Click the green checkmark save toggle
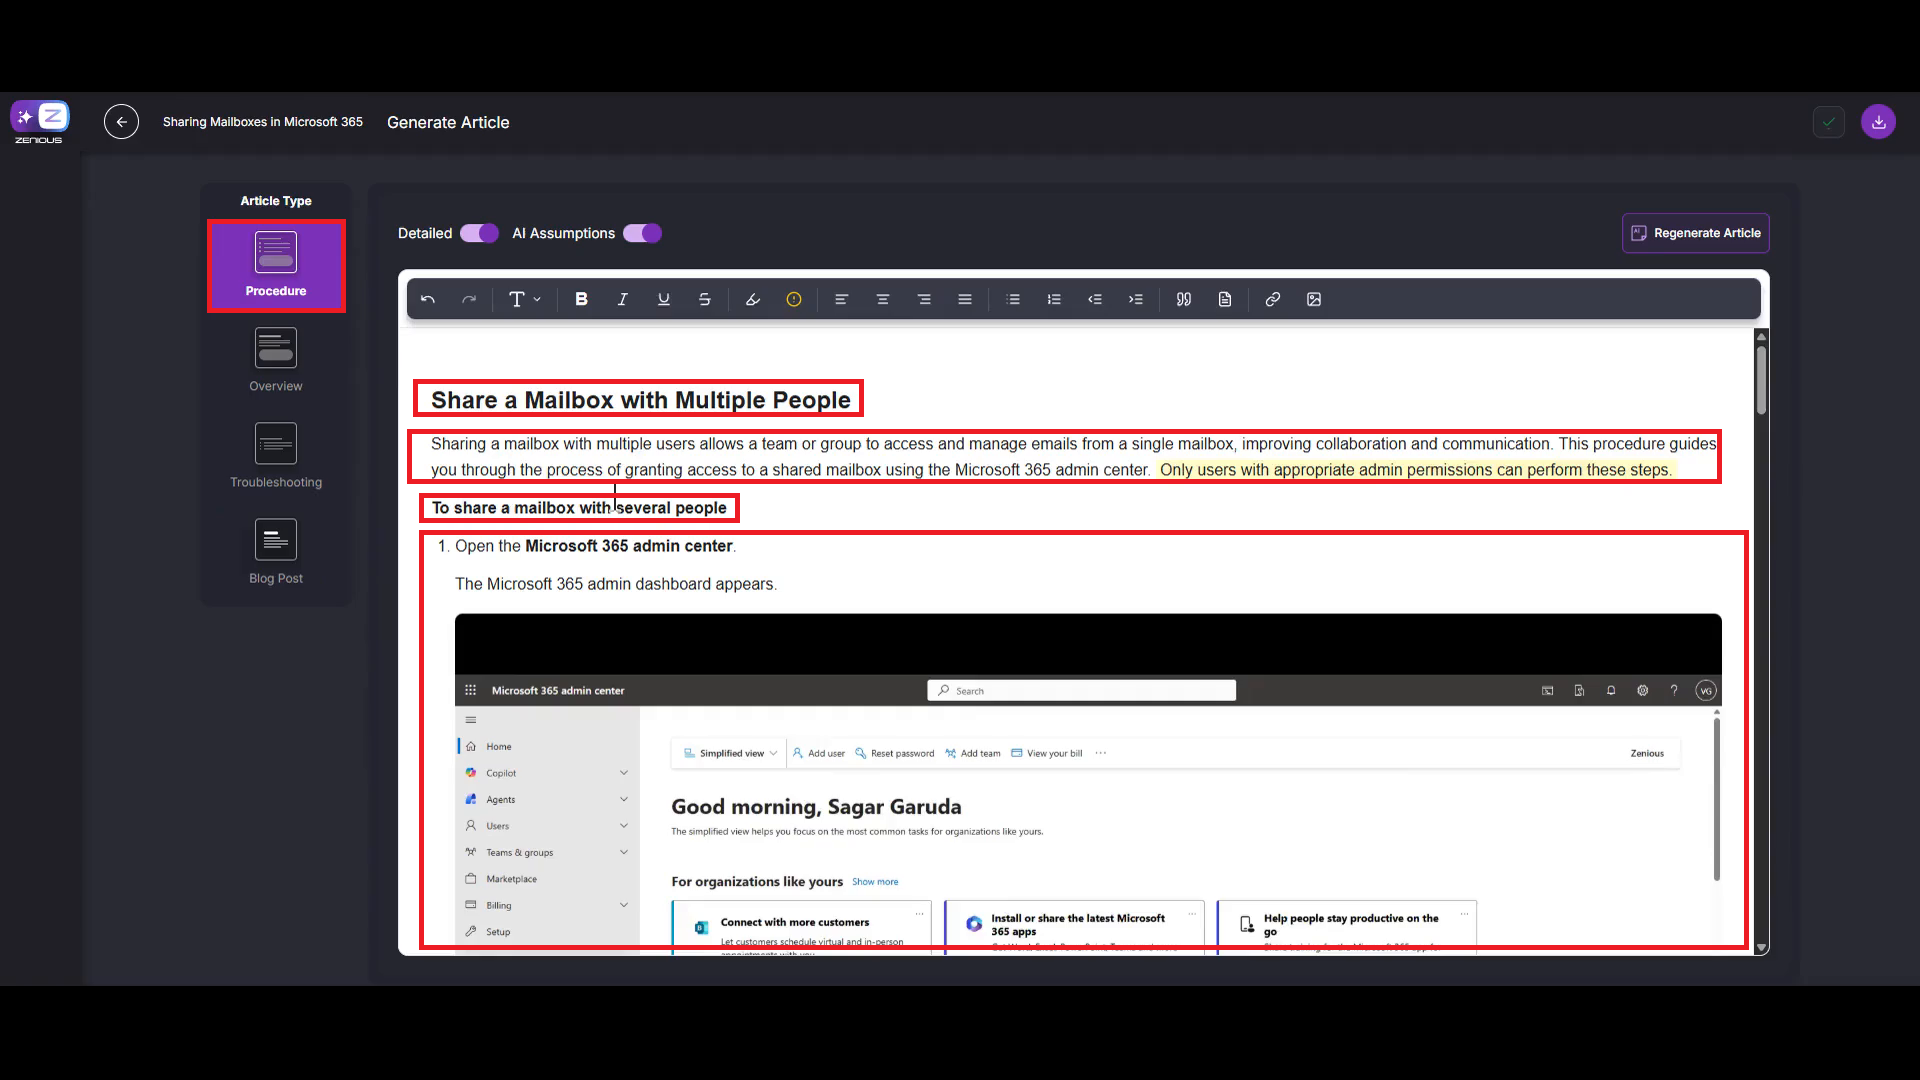 coord(1828,122)
